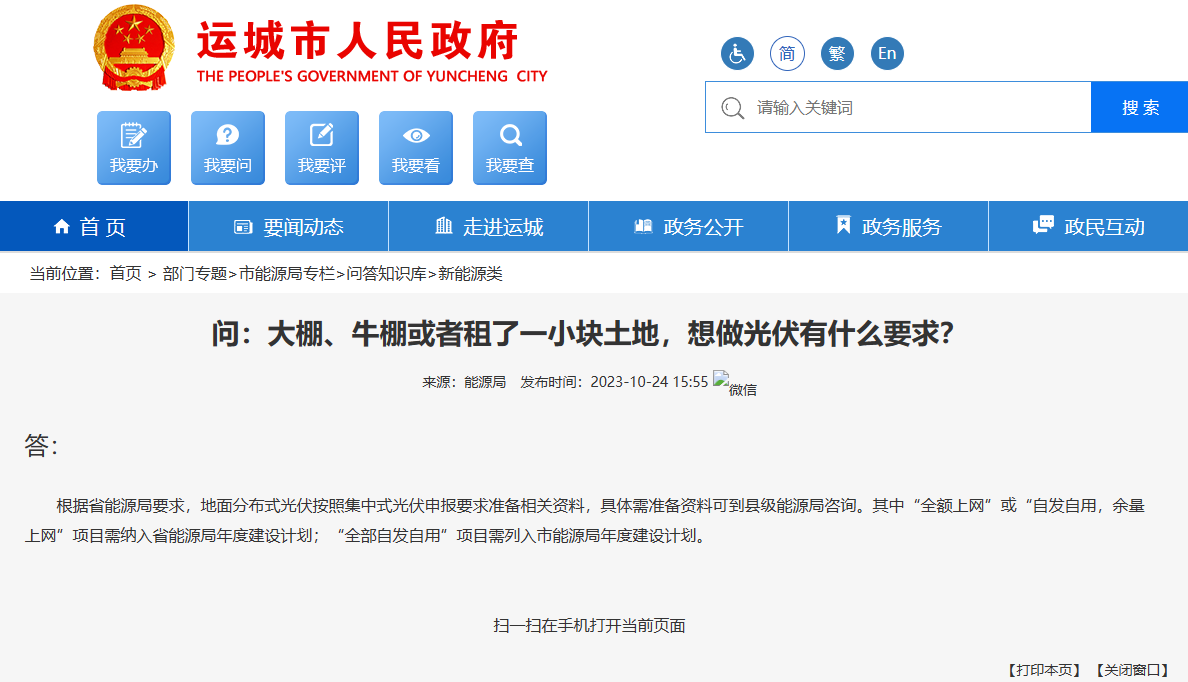1188x682 pixels.
Task: Go to 首页 in navigation bar
Action: pos(91,227)
